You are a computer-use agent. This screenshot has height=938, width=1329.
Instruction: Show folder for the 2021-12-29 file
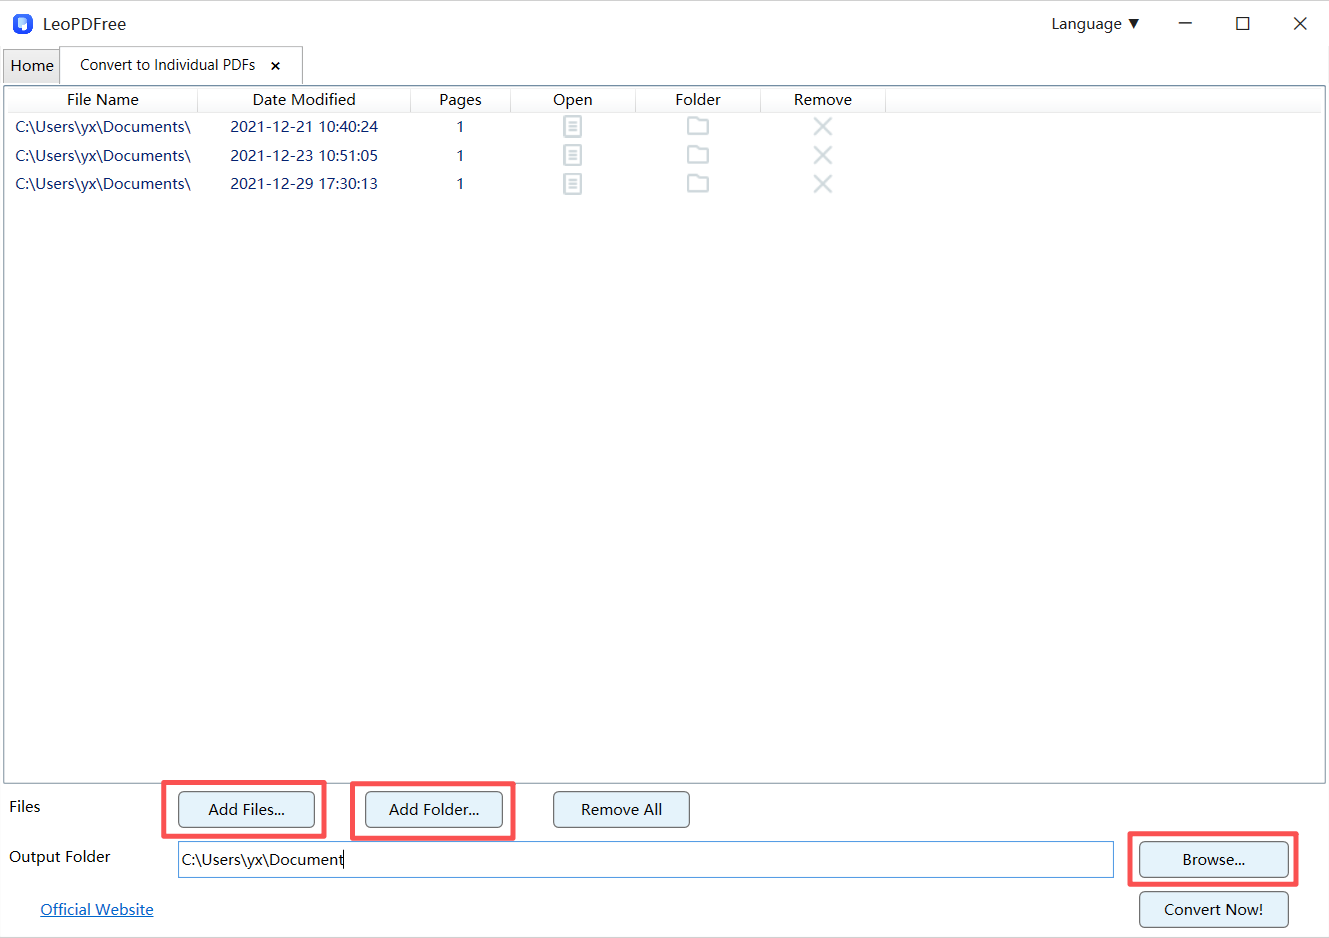pyautogui.click(x=698, y=184)
